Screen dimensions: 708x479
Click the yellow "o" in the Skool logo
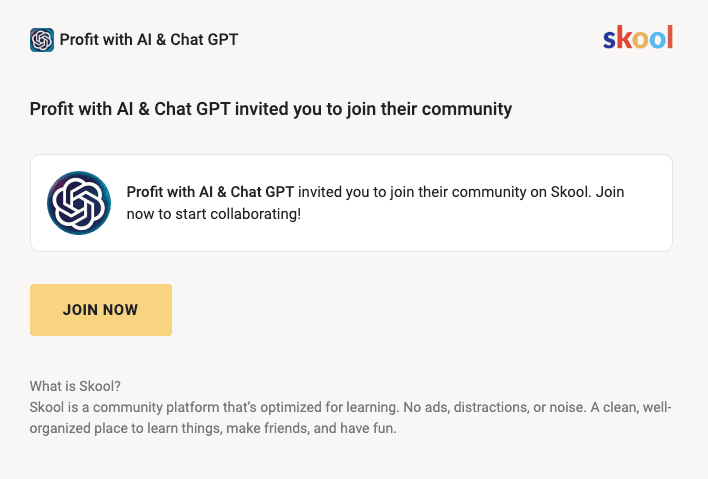click(638, 40)
